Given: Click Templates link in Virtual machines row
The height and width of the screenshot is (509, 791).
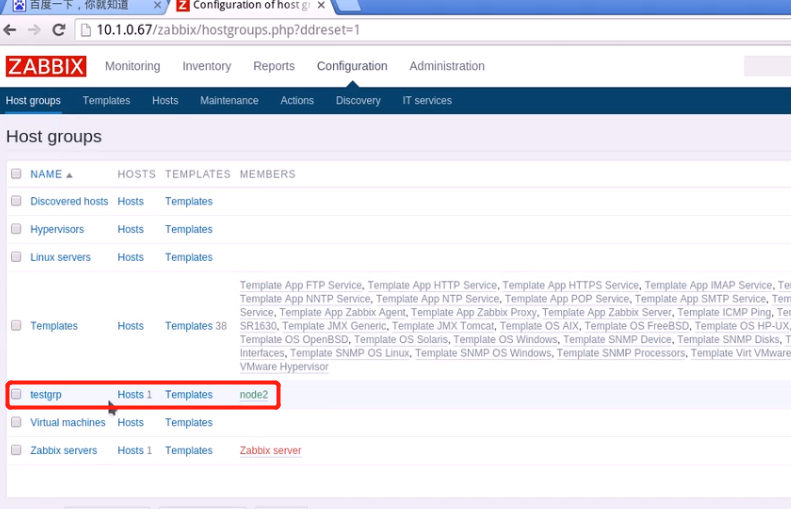Looking at the screenshot, I should coord(189,423).
